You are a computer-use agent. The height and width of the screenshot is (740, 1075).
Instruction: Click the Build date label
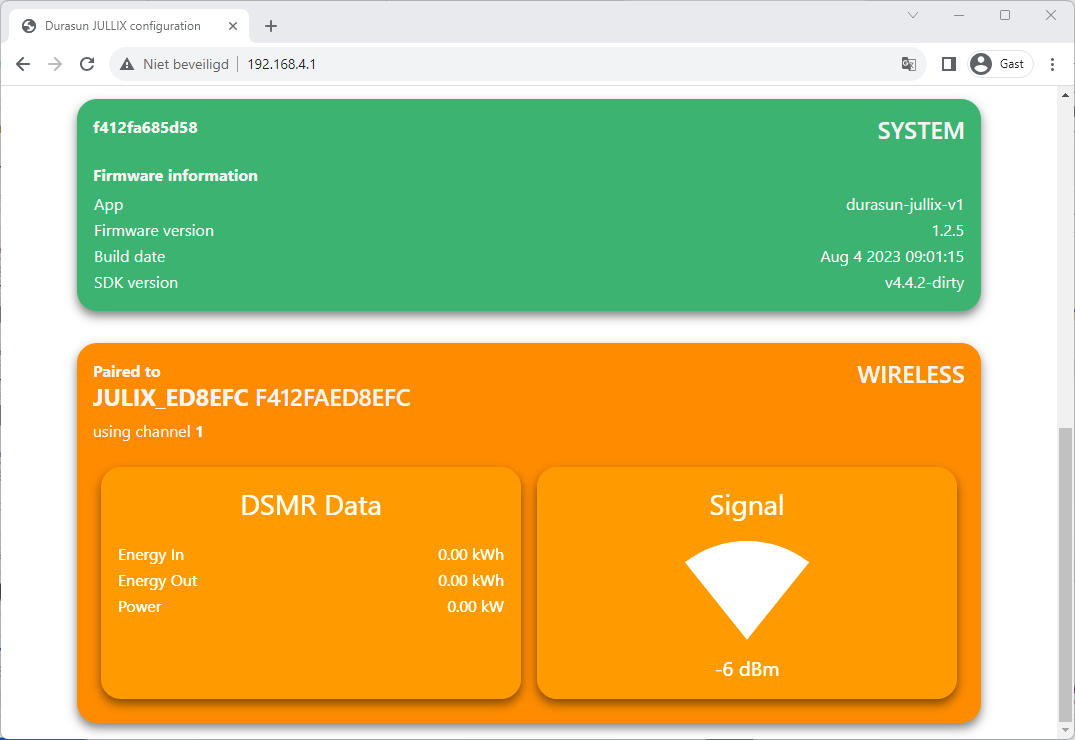click(x=130, y=256)
